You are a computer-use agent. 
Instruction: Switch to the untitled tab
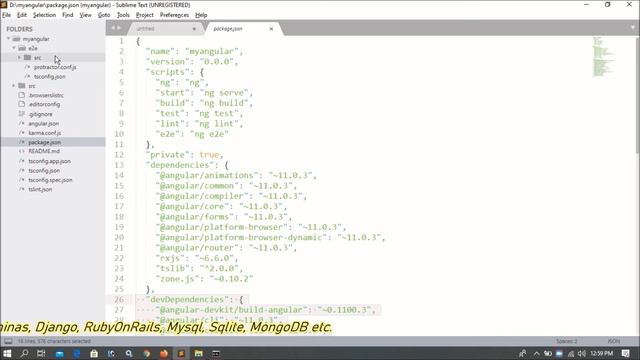[163, 29]
